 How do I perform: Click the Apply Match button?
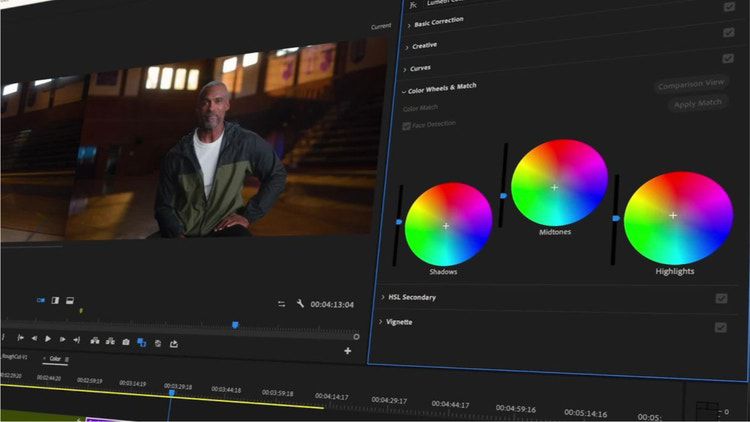697,103
